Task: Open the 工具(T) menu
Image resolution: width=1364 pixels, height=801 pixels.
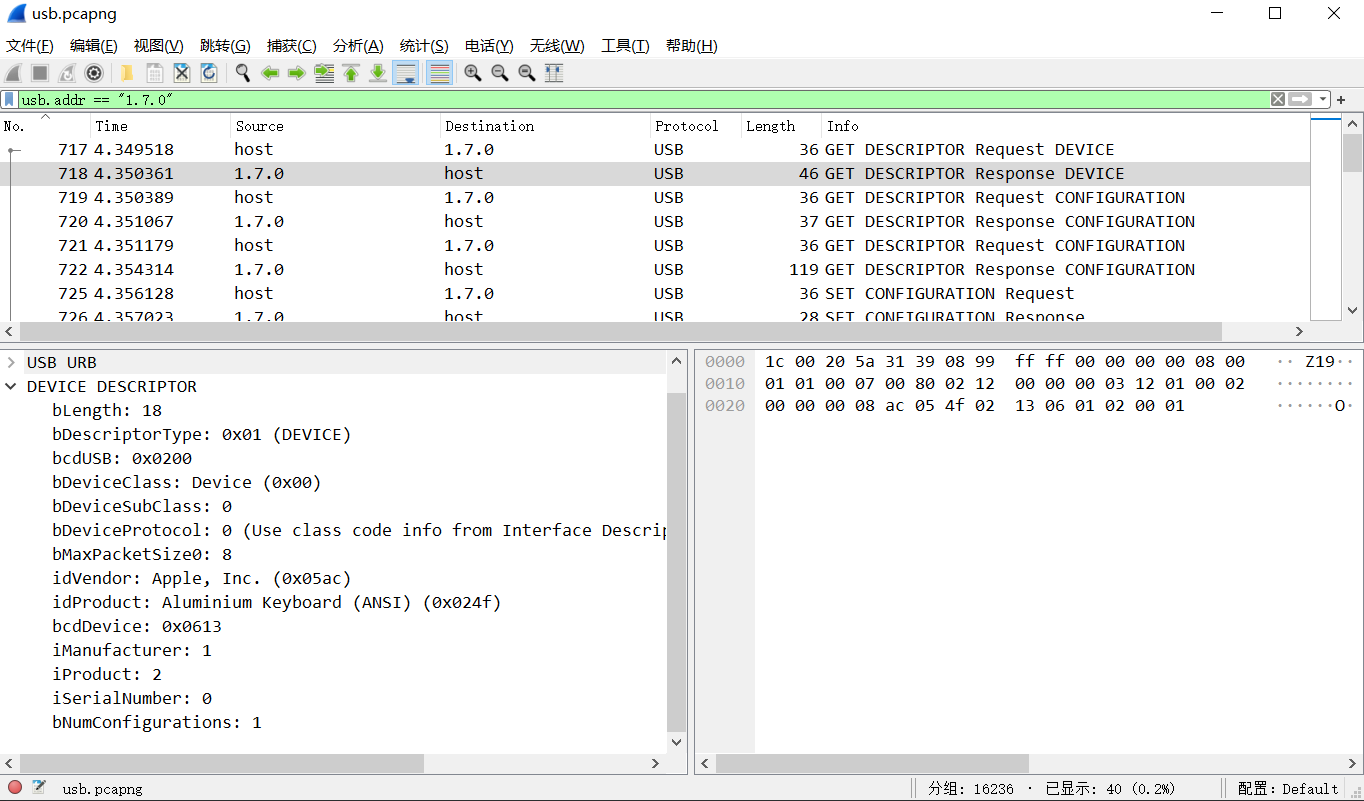Action: click(x=625, y=46)
